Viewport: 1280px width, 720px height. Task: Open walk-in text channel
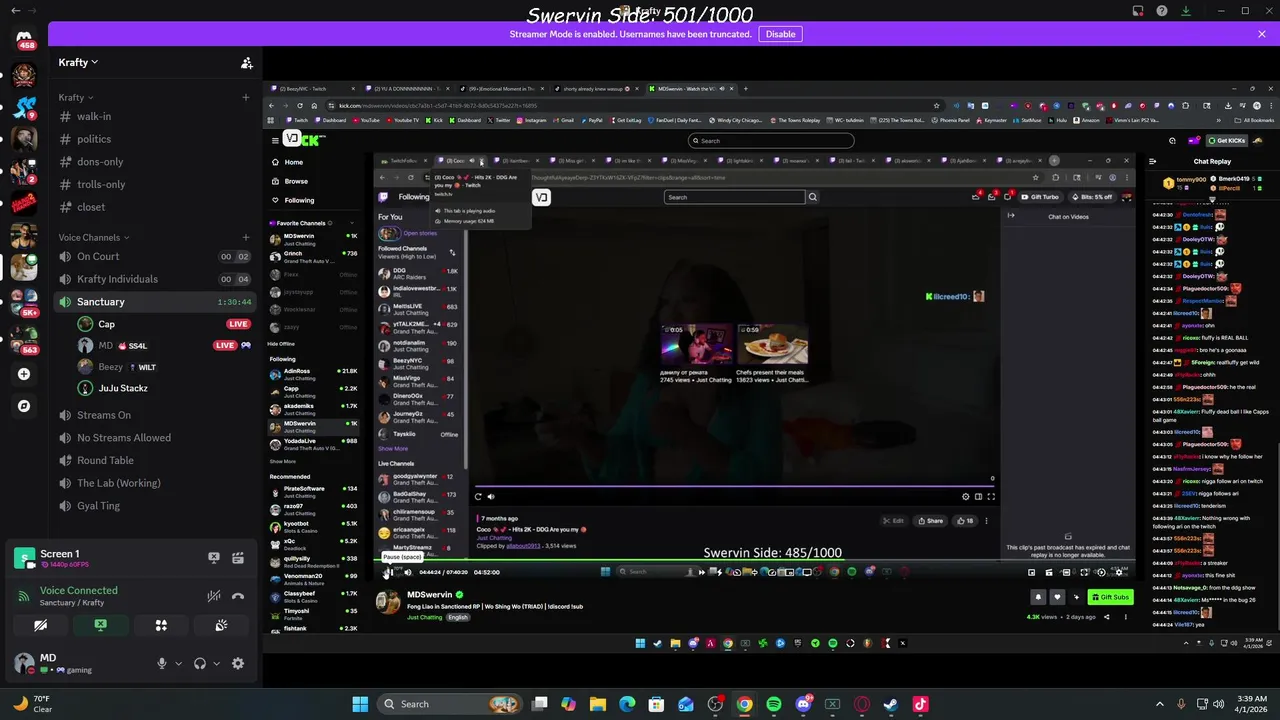tap(155, 116)
